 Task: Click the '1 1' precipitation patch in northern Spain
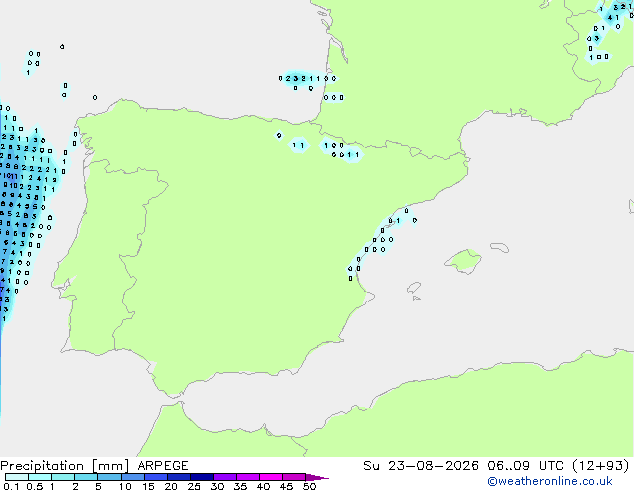coord(298,145)
